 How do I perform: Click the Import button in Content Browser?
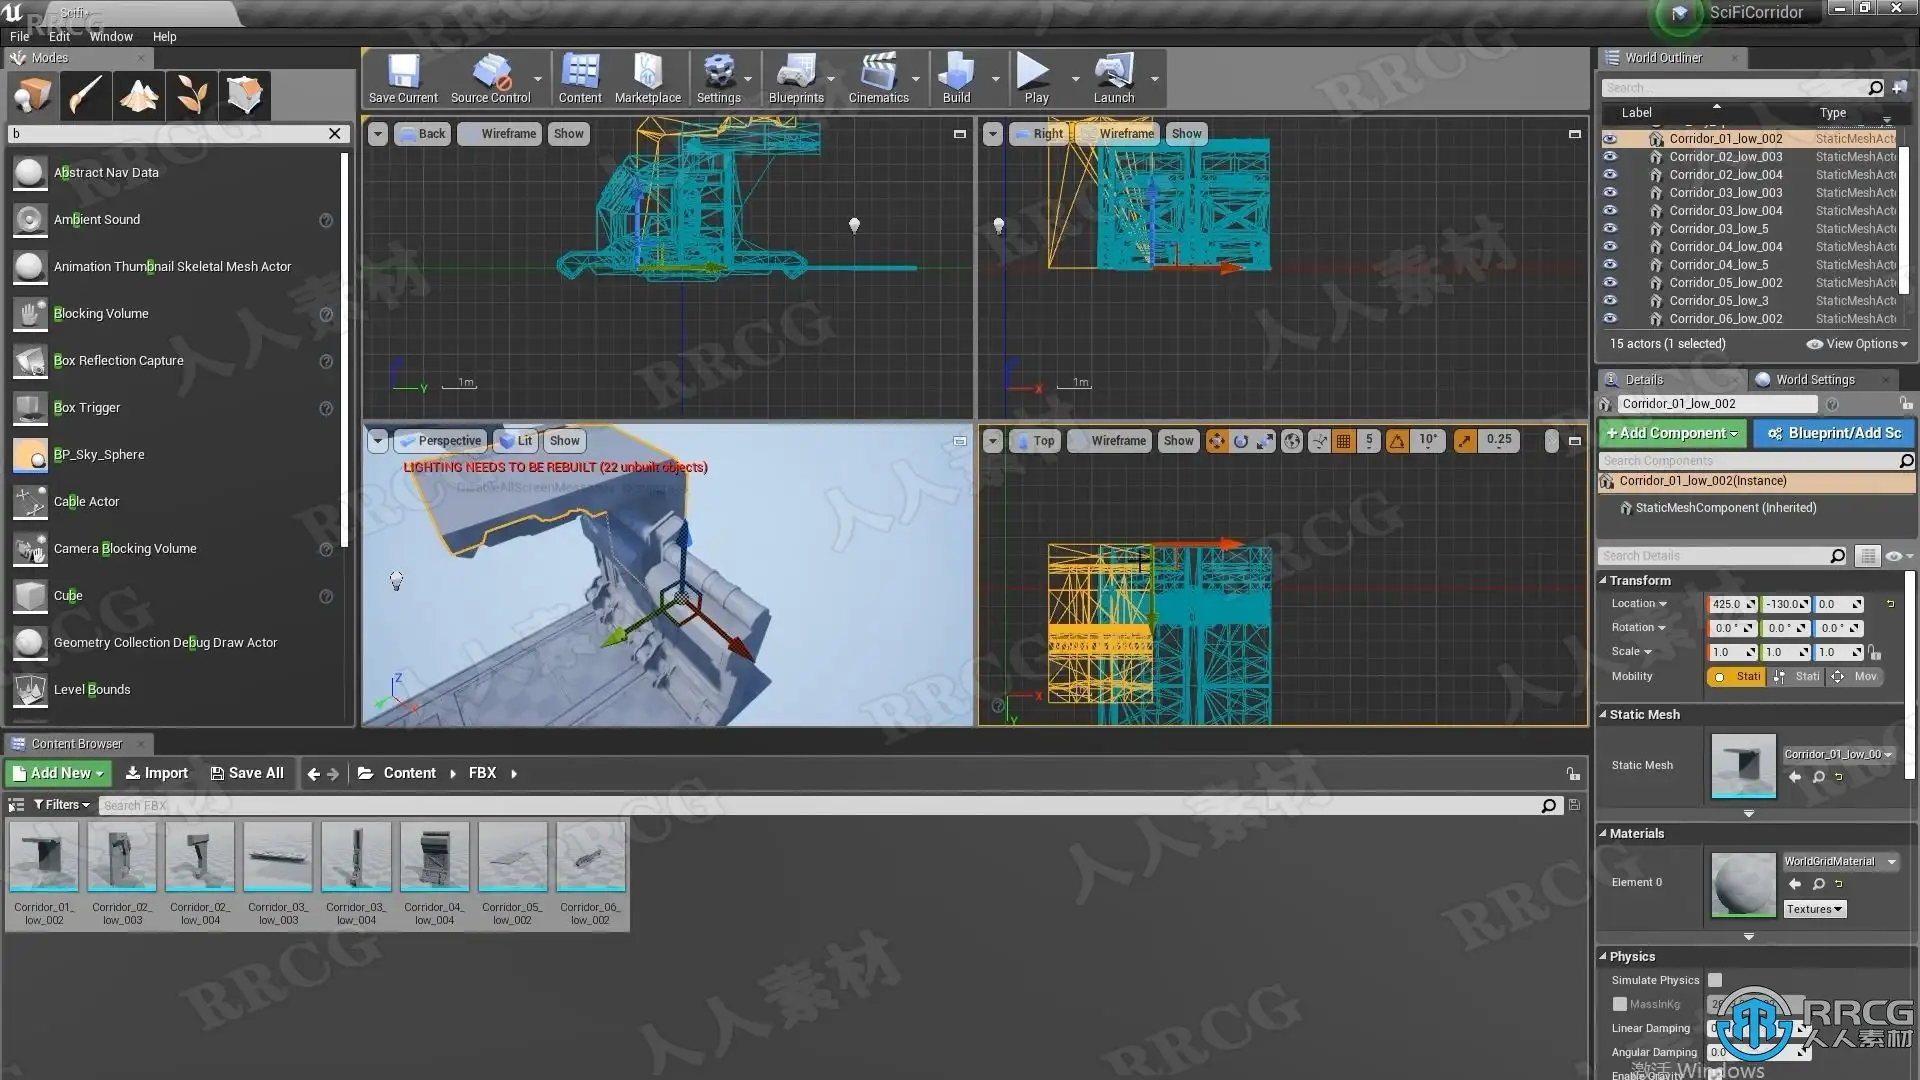pyautogui.click(x=157, y=773)
